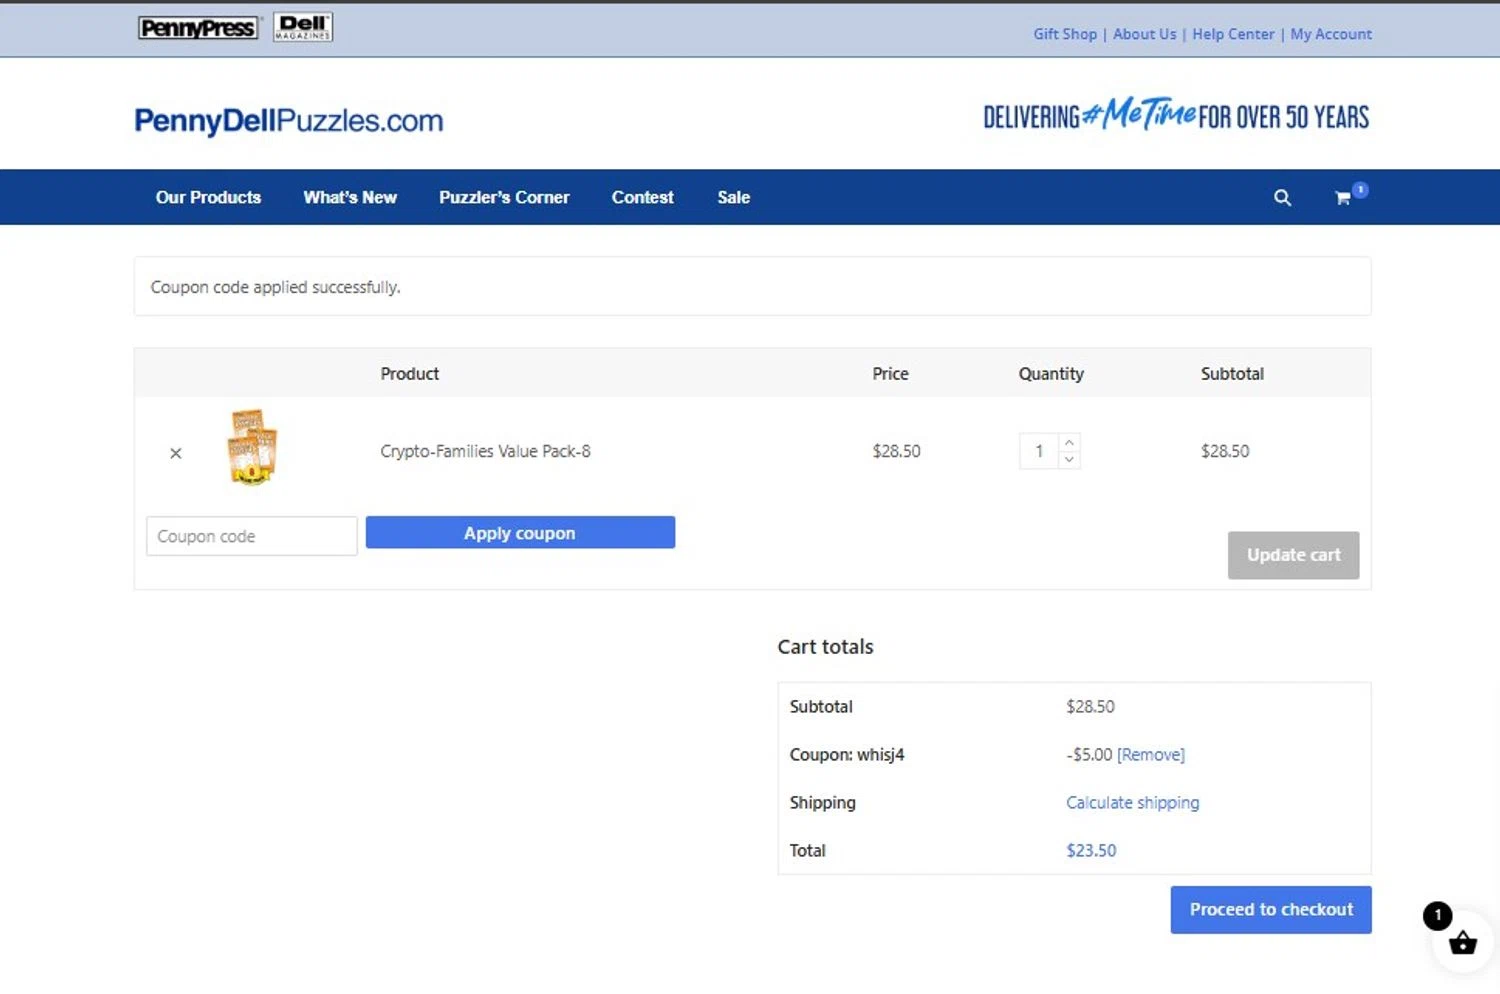Open the floating basket widget
1500x994 pixels.
(1462, 941)
